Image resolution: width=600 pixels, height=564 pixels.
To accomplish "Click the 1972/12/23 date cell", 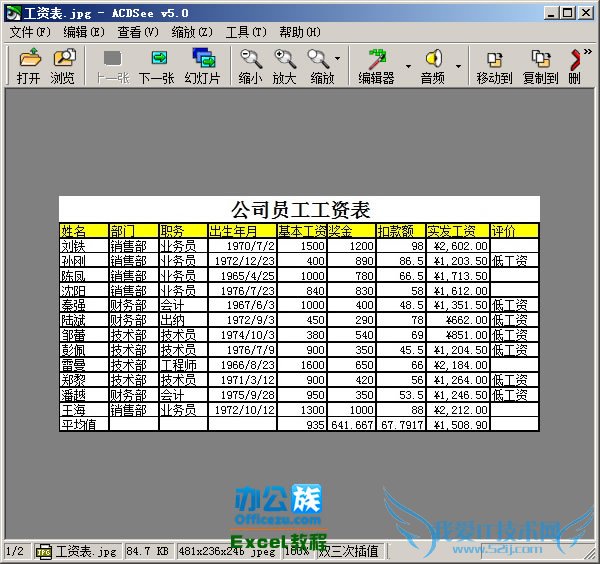I will (x=242, y=261).
